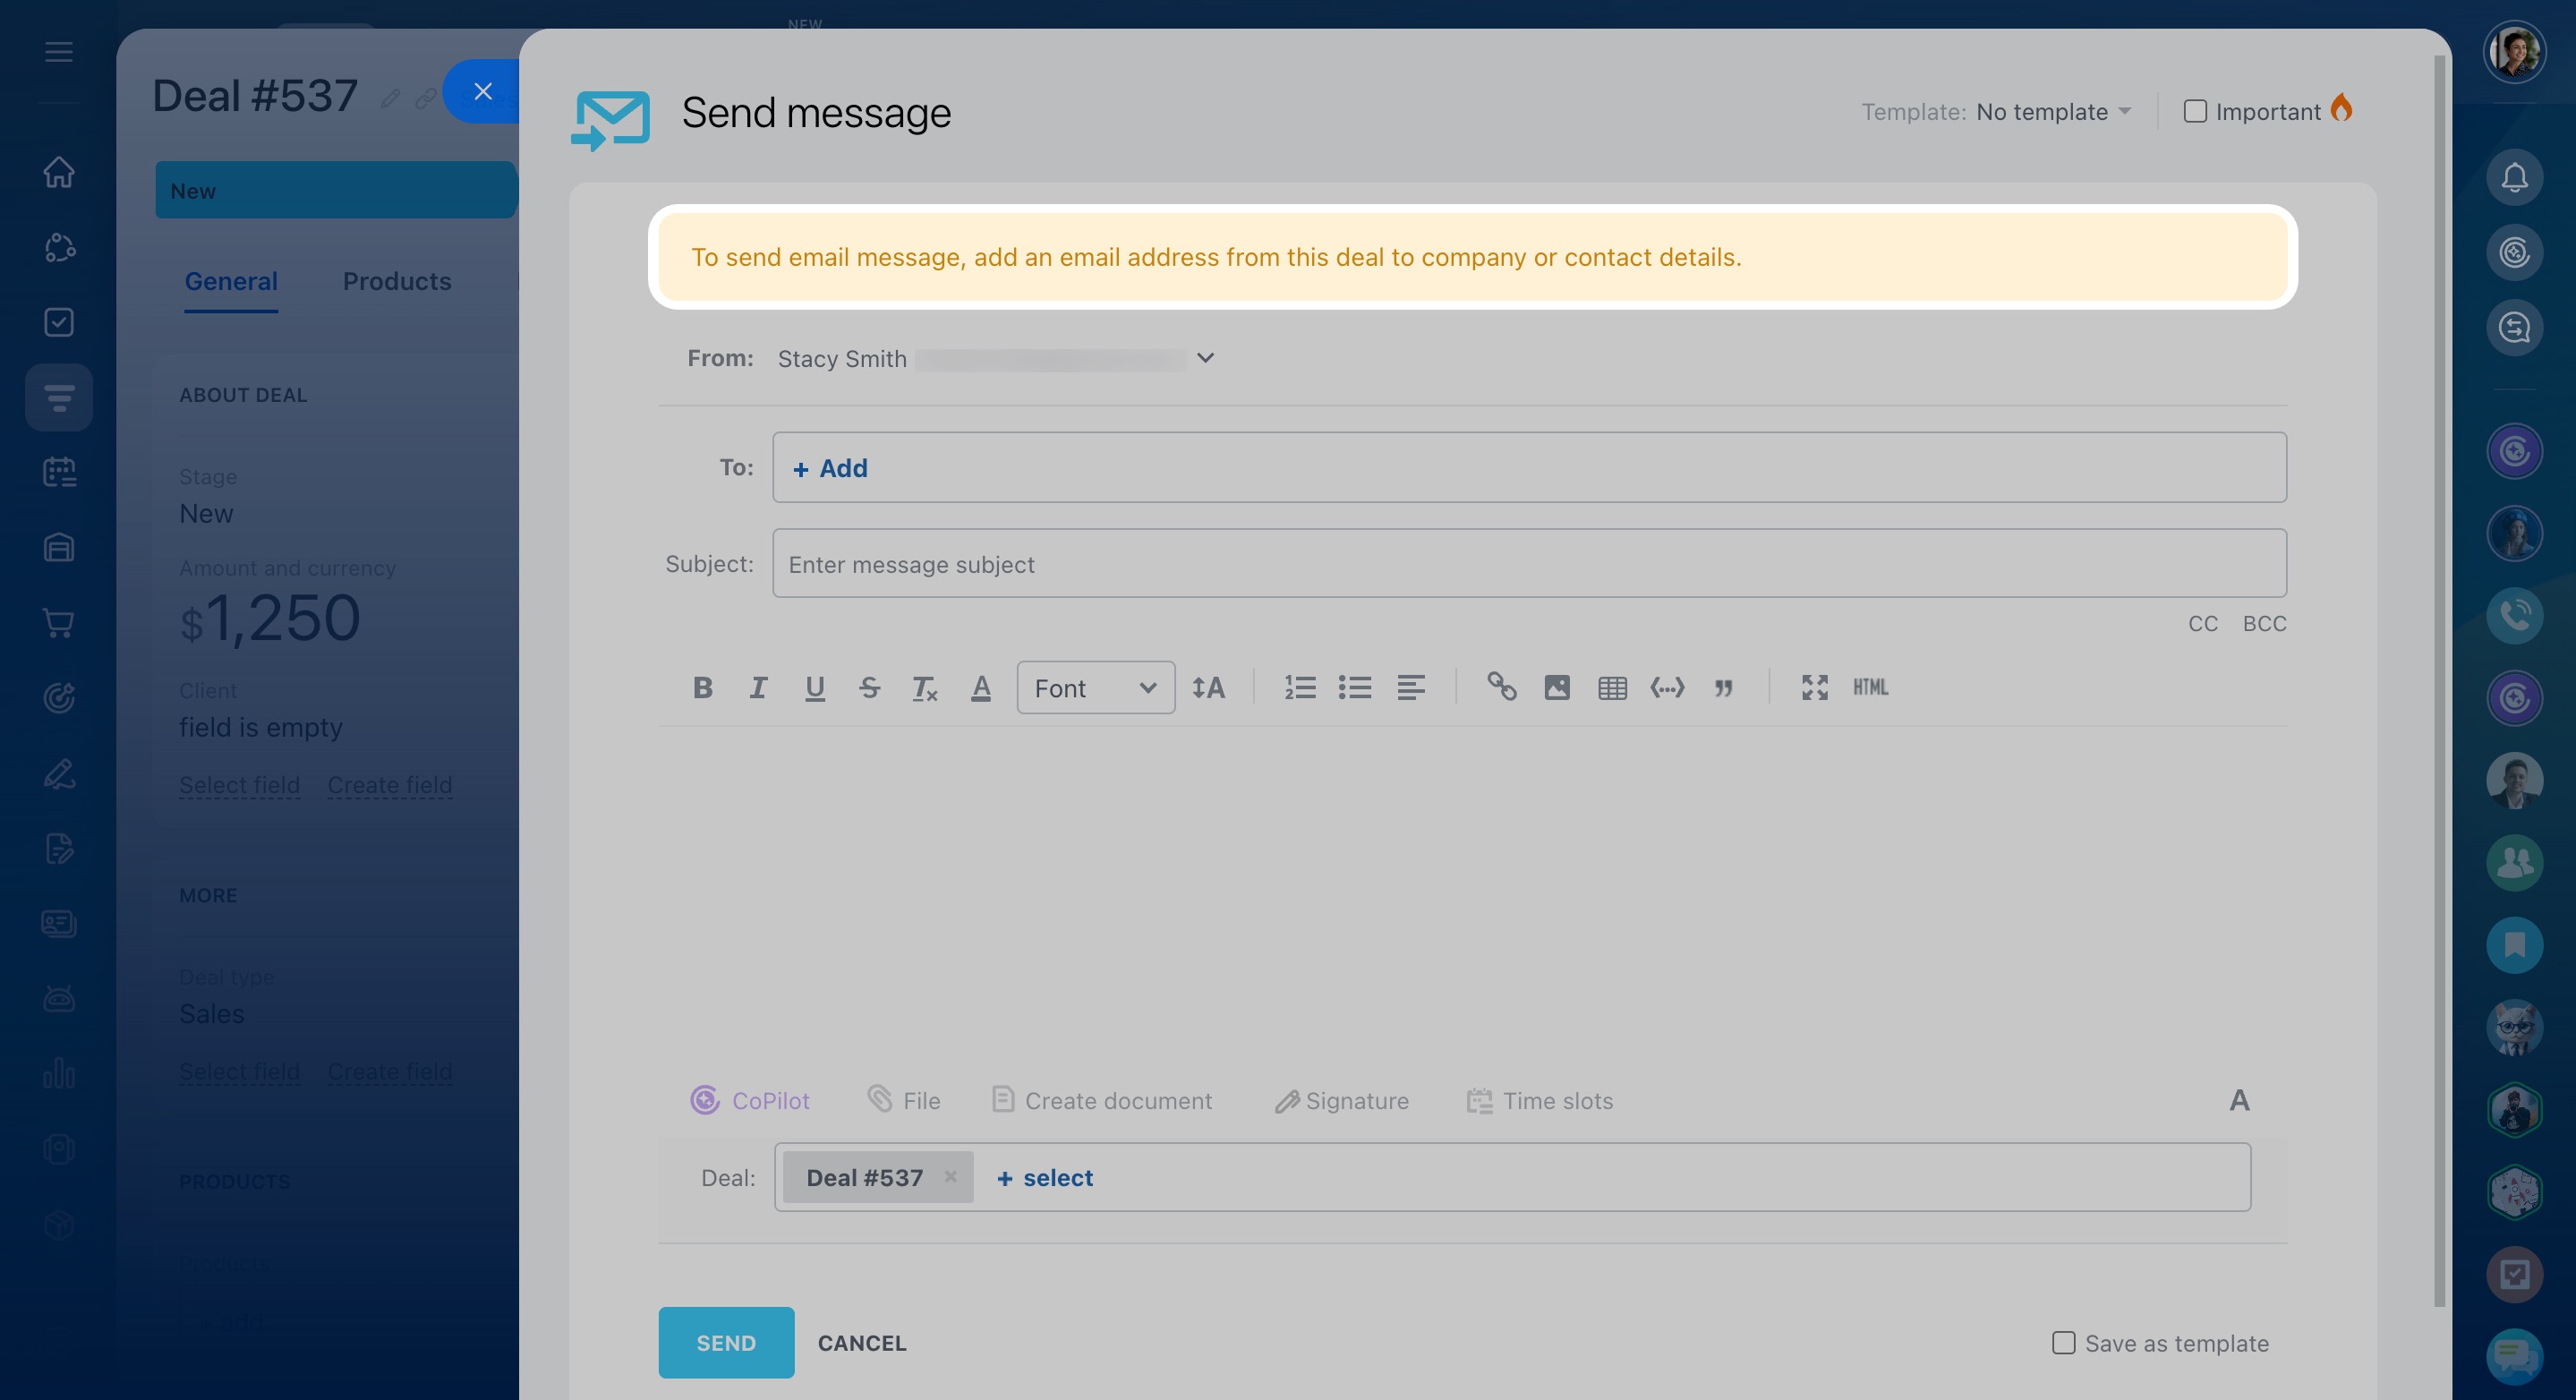The width and height of the screenshot is (2576, 1400).
Task: Open notifications via the bell icon
Action: click(x=2514, y=178)
